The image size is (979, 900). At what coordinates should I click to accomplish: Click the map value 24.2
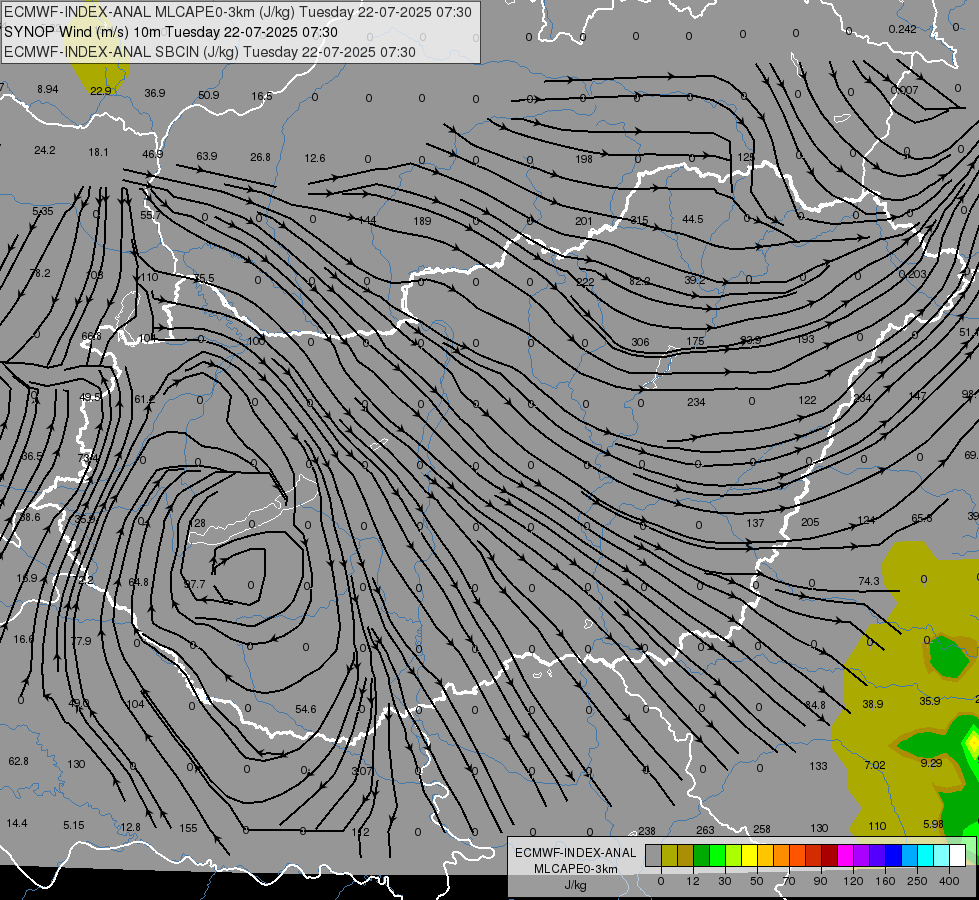44,151
